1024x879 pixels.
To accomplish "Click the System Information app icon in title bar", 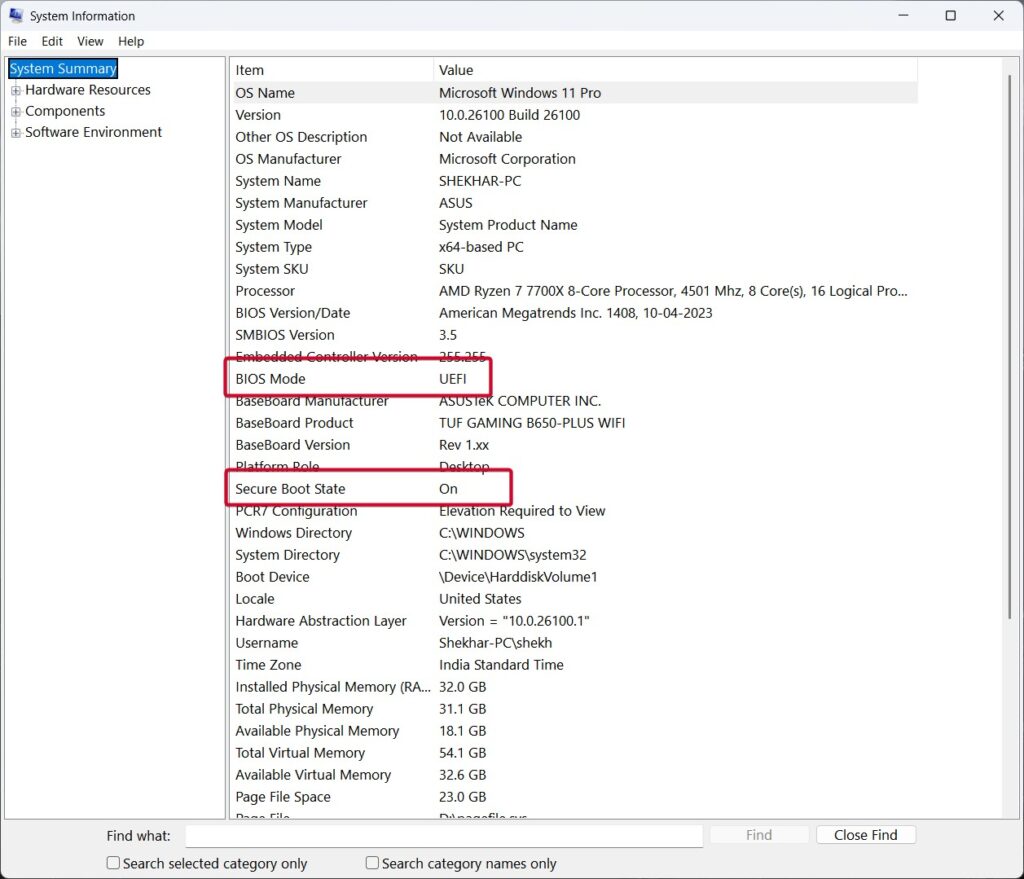I will [15, 15].
